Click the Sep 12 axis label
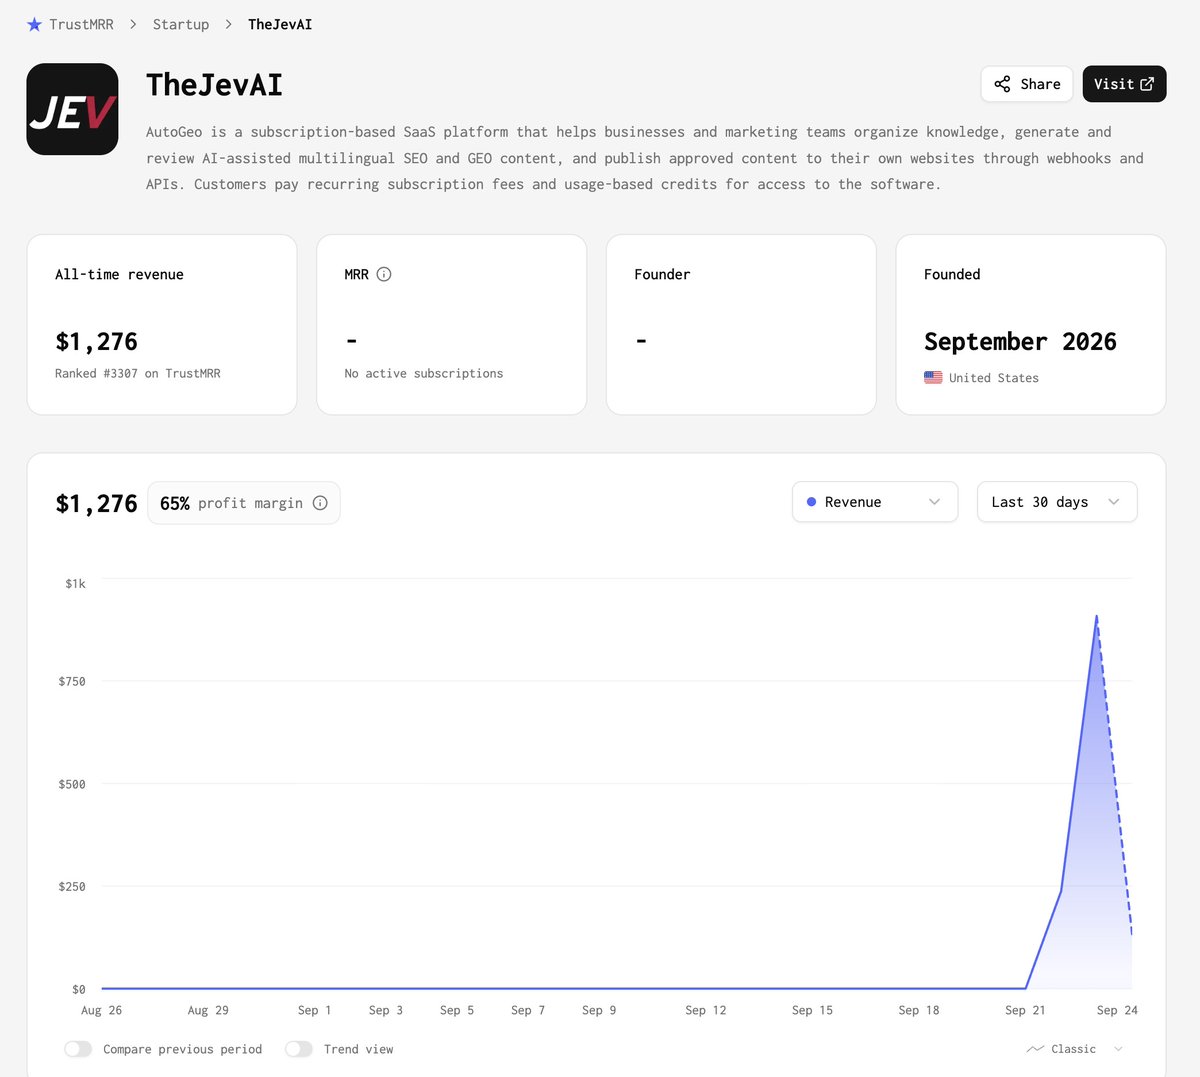The image size is (1200, 1077). (x=706, y=1010)
